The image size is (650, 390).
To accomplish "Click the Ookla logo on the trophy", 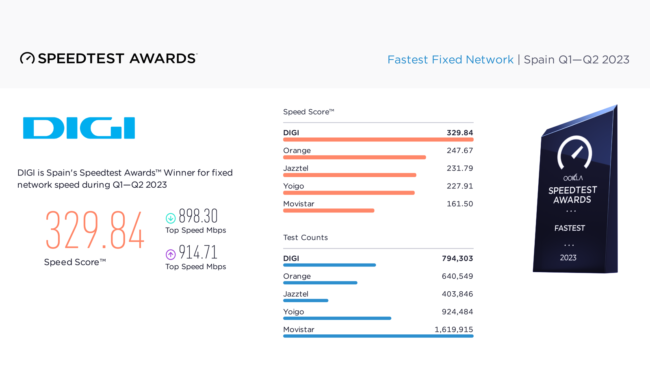I will 572,178.
